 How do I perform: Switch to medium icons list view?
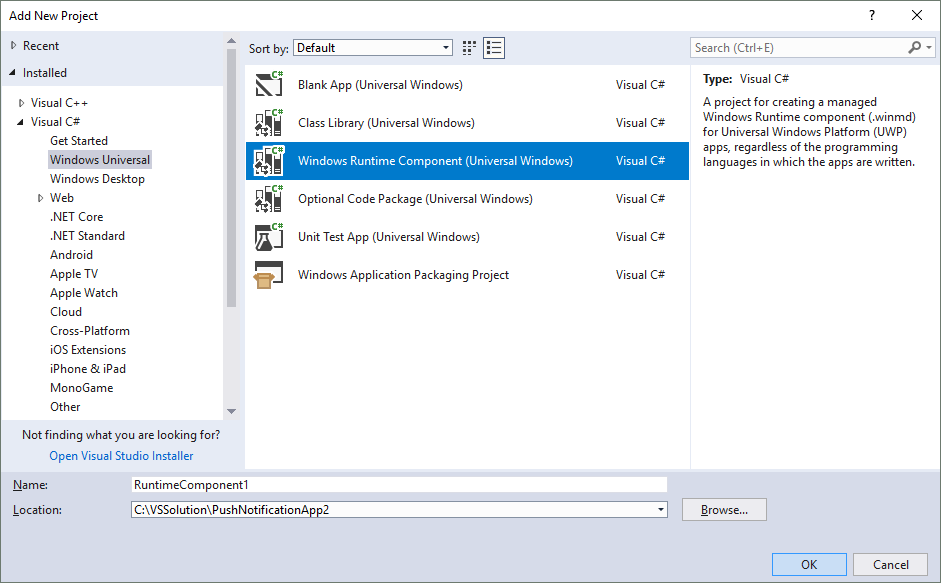click(494, 48)
